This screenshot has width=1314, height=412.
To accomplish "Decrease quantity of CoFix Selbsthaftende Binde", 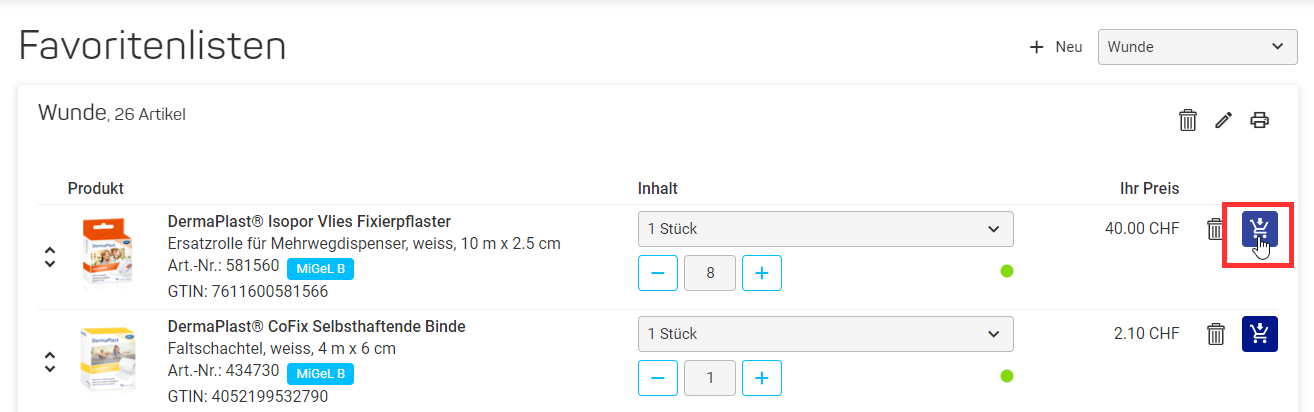I will click(x=658, y=377).
